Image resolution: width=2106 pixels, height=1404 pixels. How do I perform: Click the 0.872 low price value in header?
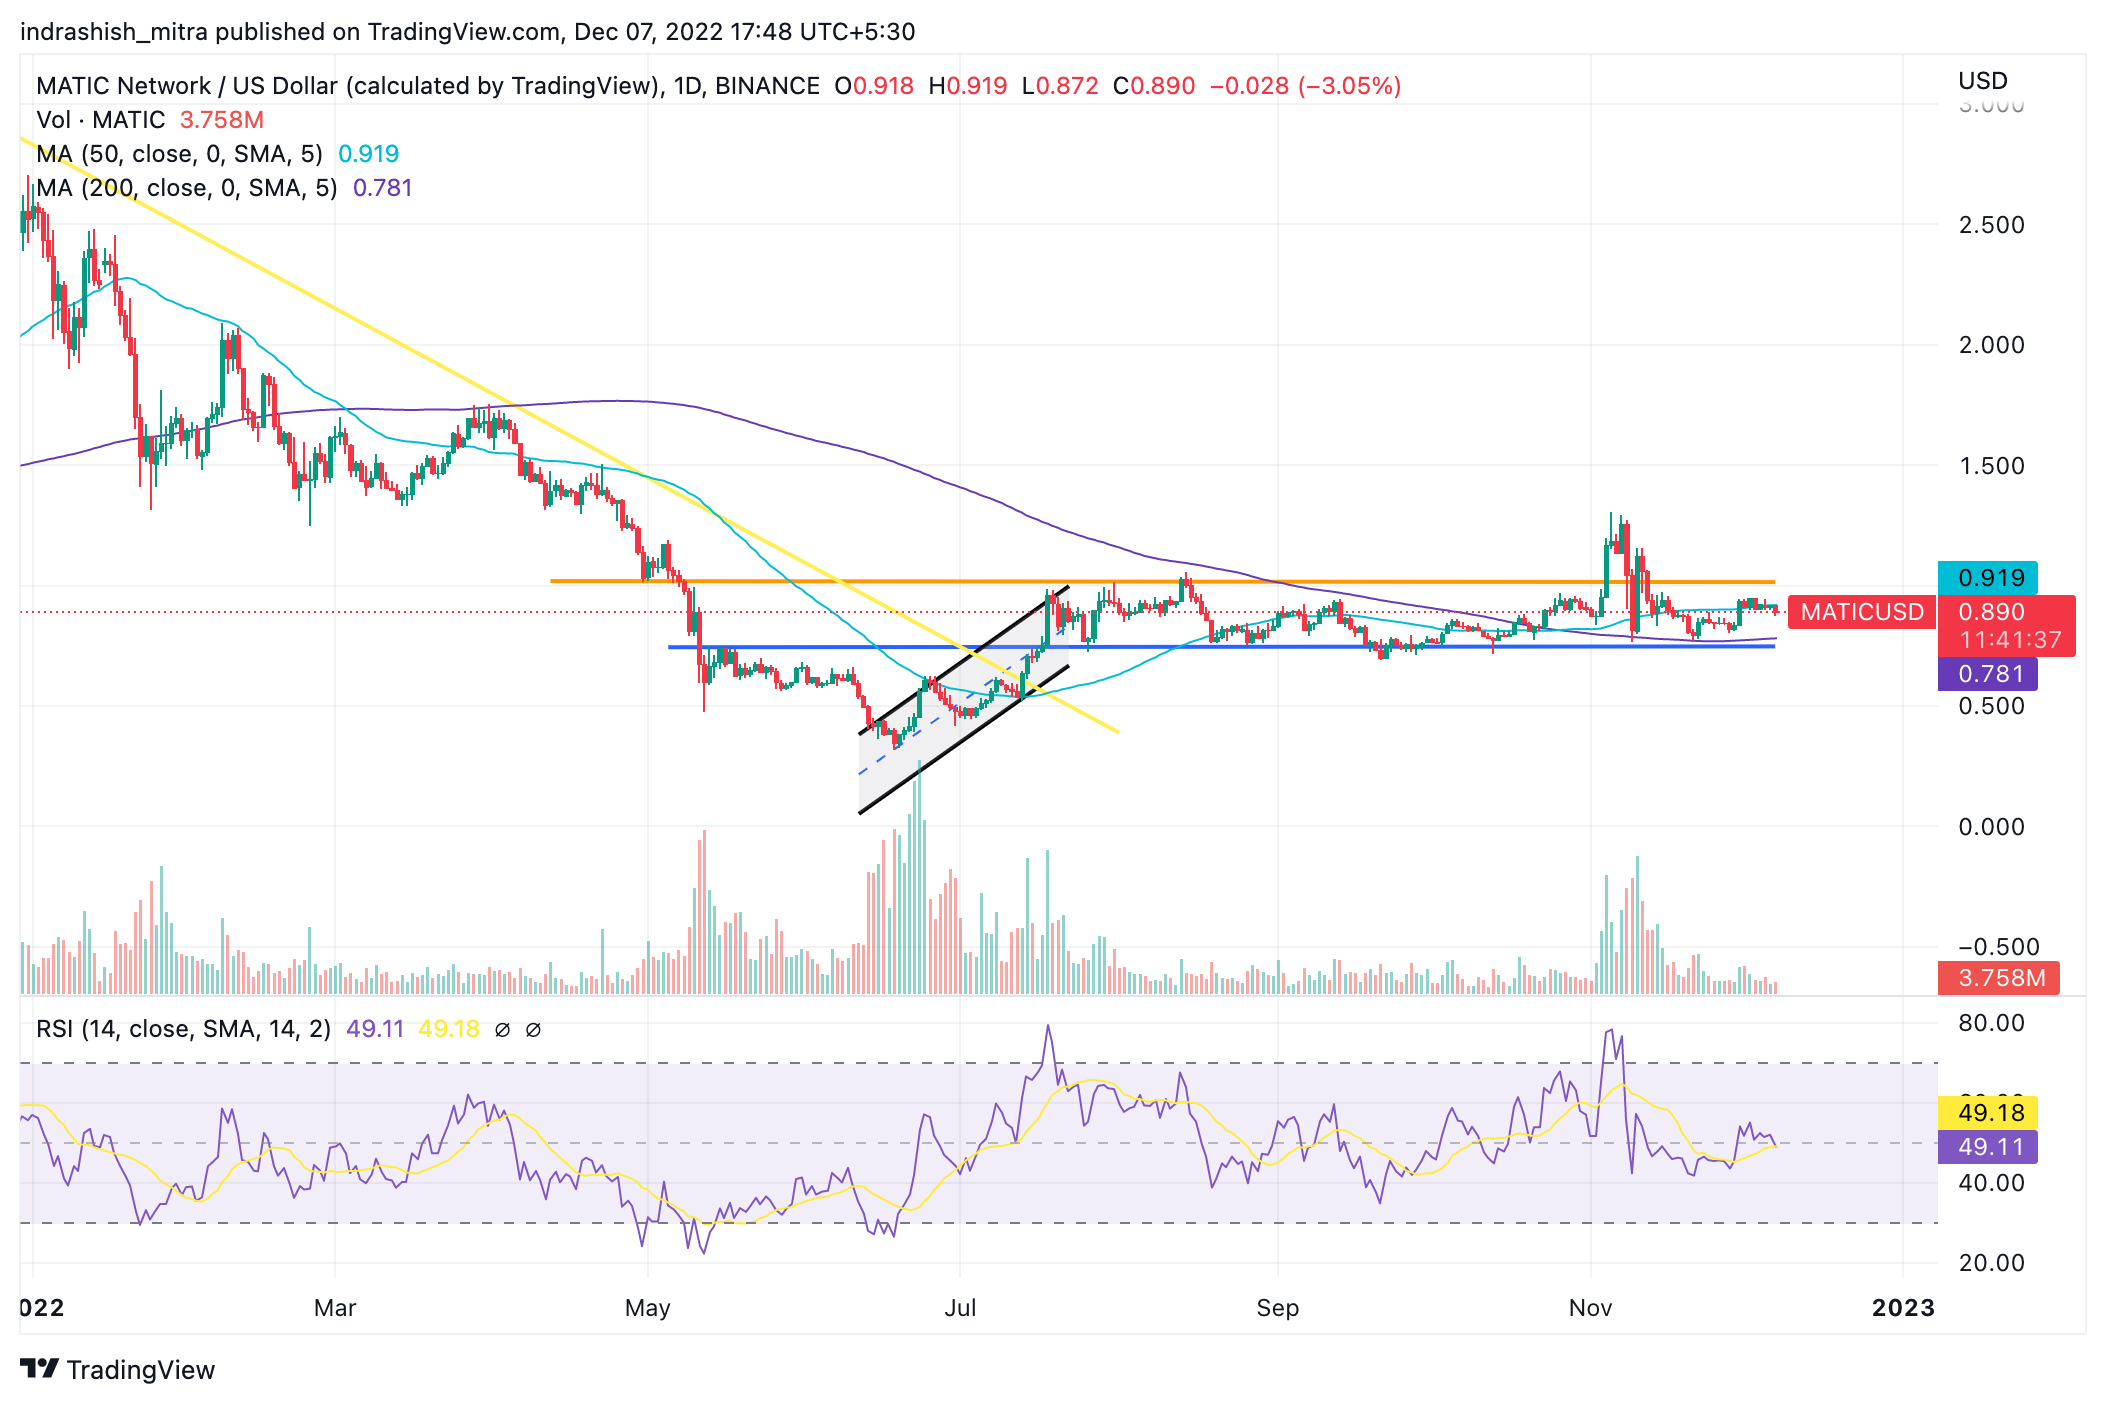pyautogui.click(x=1067, y=86)
